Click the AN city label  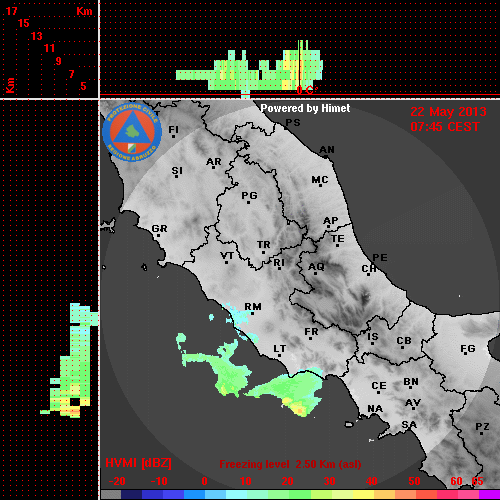tap(327, 150)
